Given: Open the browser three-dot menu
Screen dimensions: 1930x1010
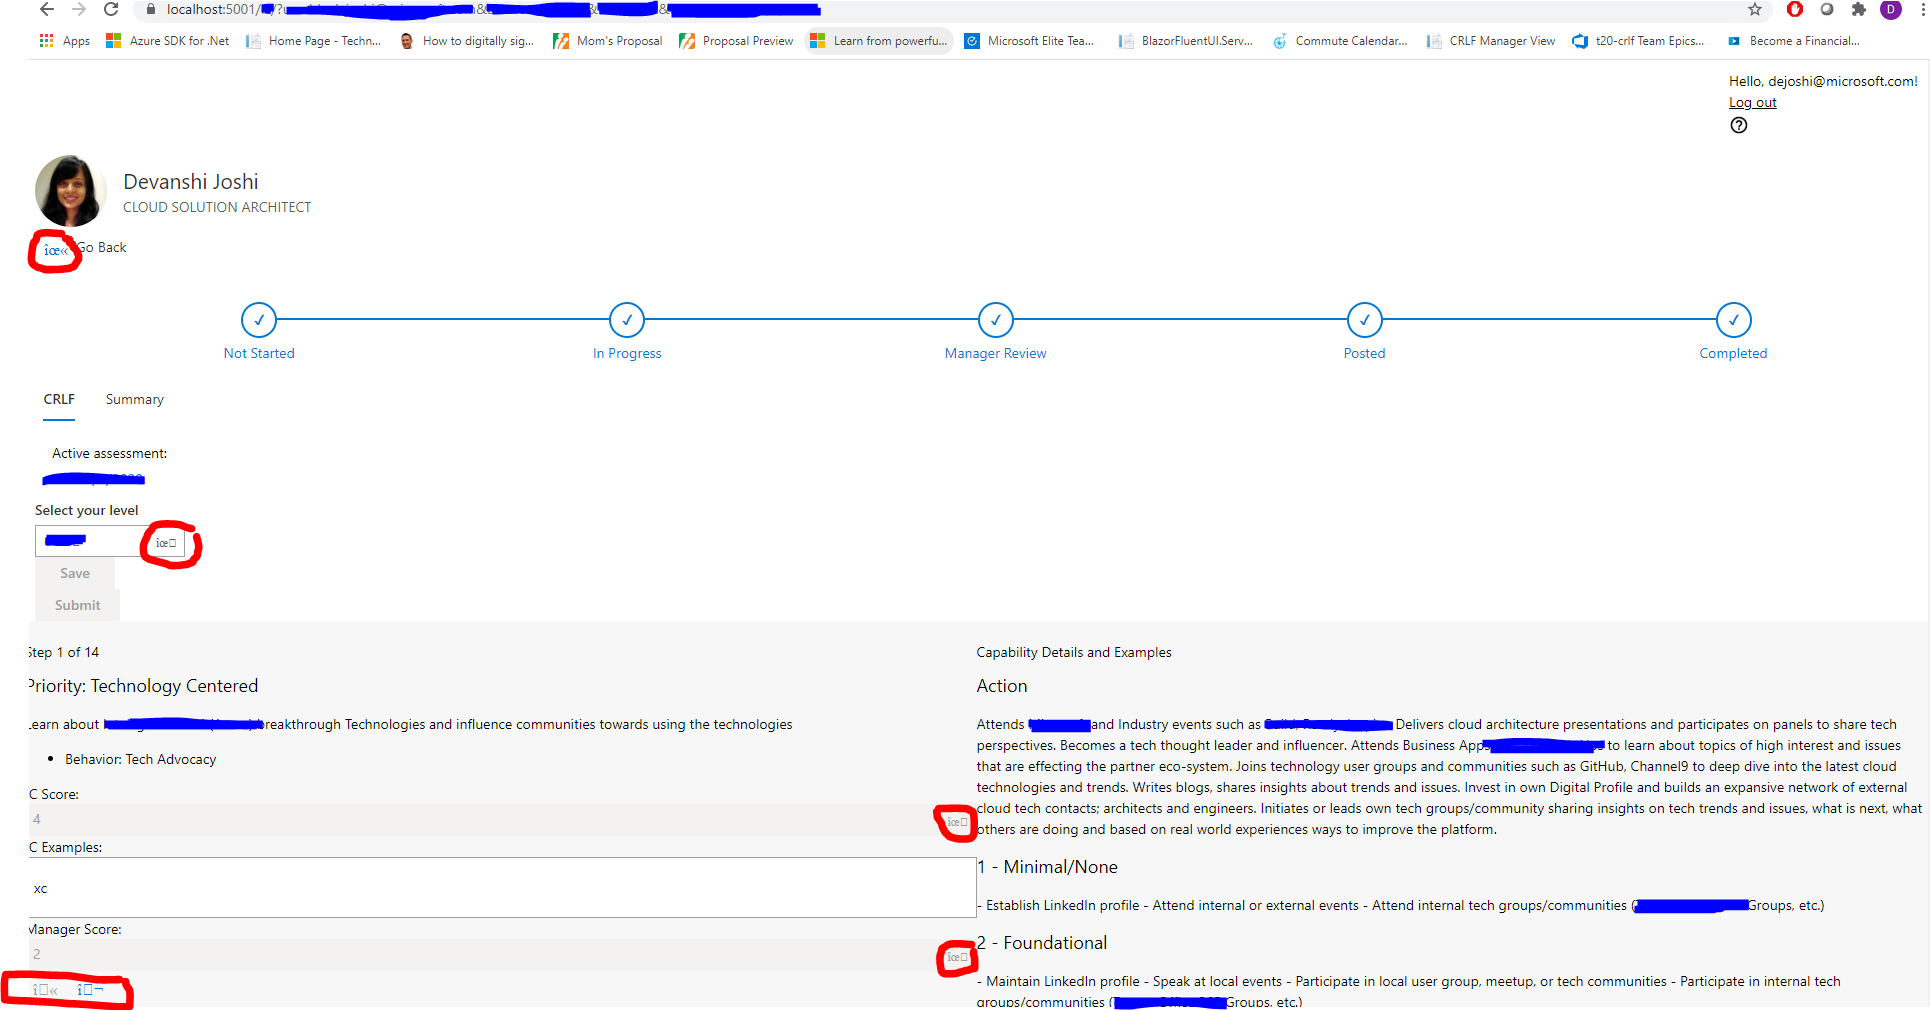Looking at the screenshot, I should click(1921, 10).
